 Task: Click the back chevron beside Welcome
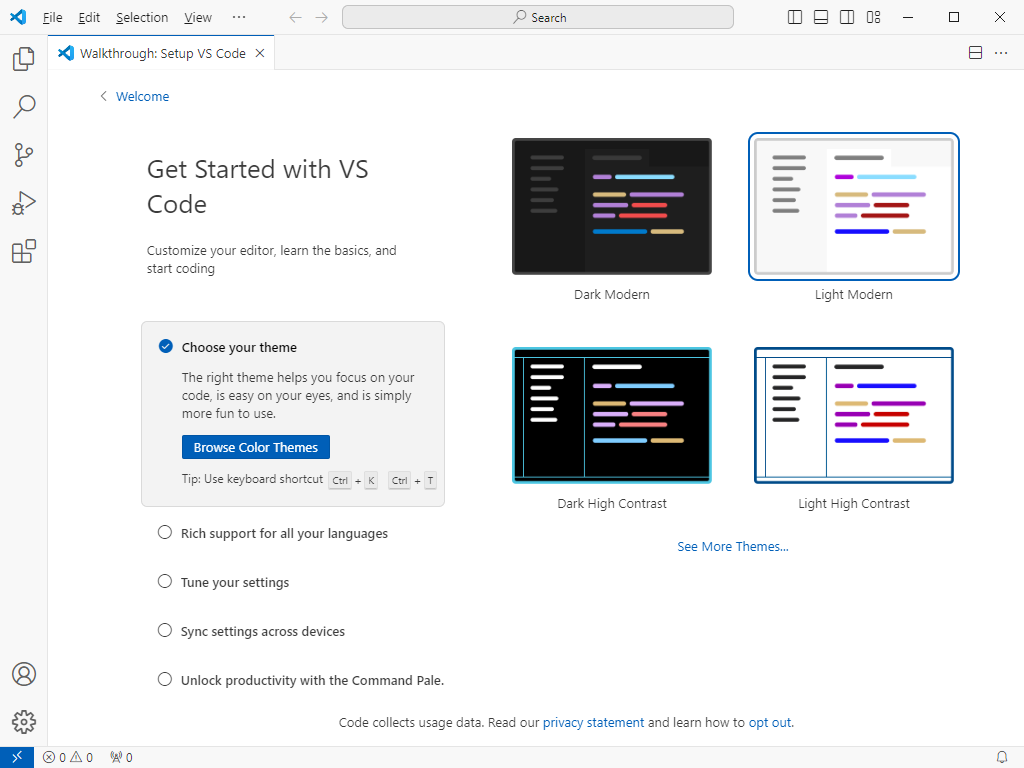103,96
